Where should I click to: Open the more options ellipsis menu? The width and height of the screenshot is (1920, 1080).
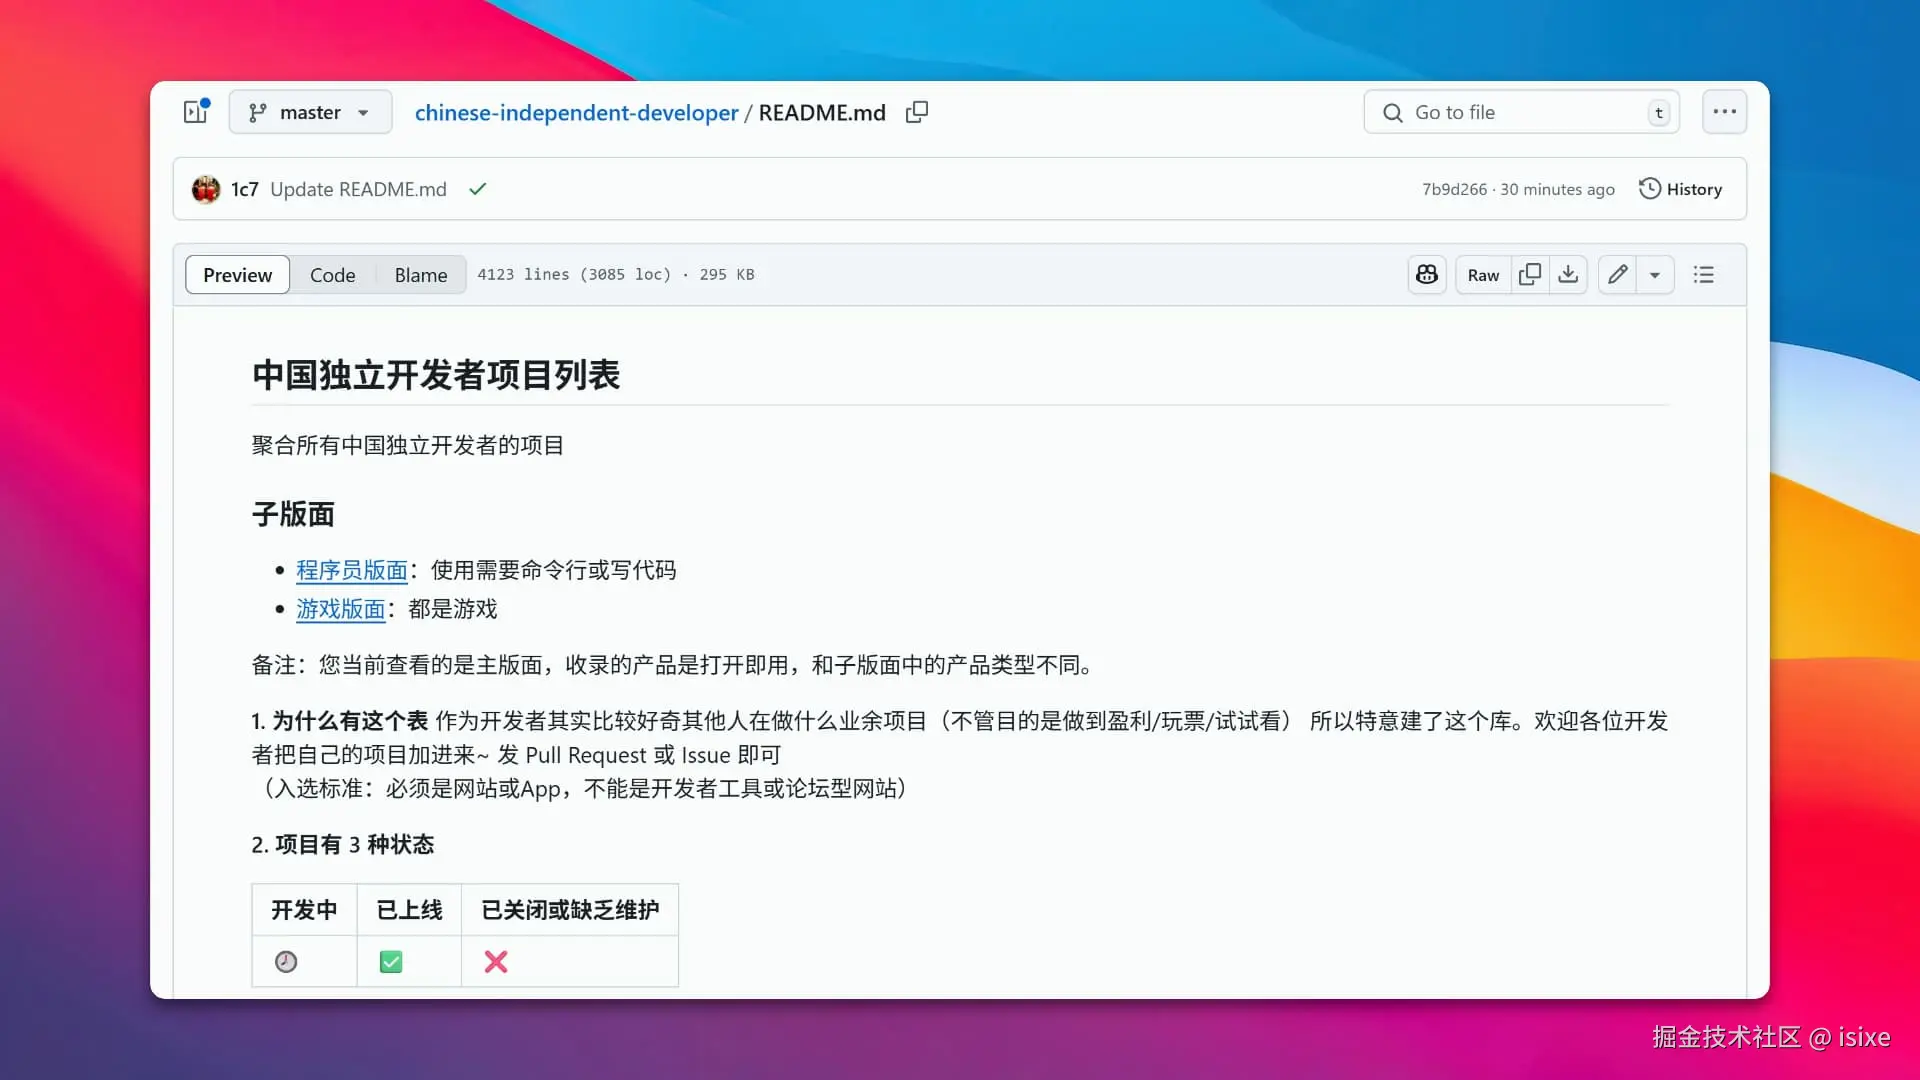pyautogui.click(x=1724, y=112)
